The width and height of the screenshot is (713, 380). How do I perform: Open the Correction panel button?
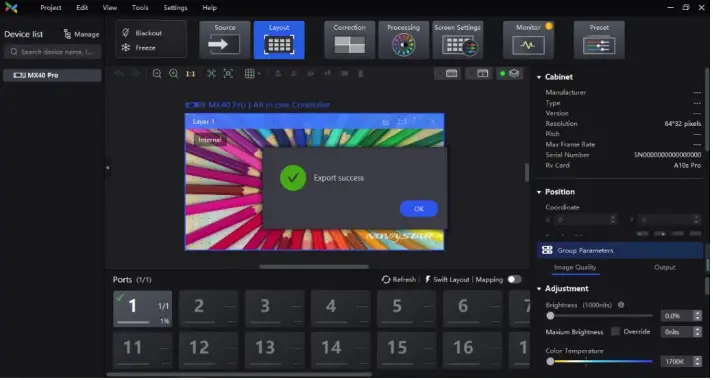351,40
